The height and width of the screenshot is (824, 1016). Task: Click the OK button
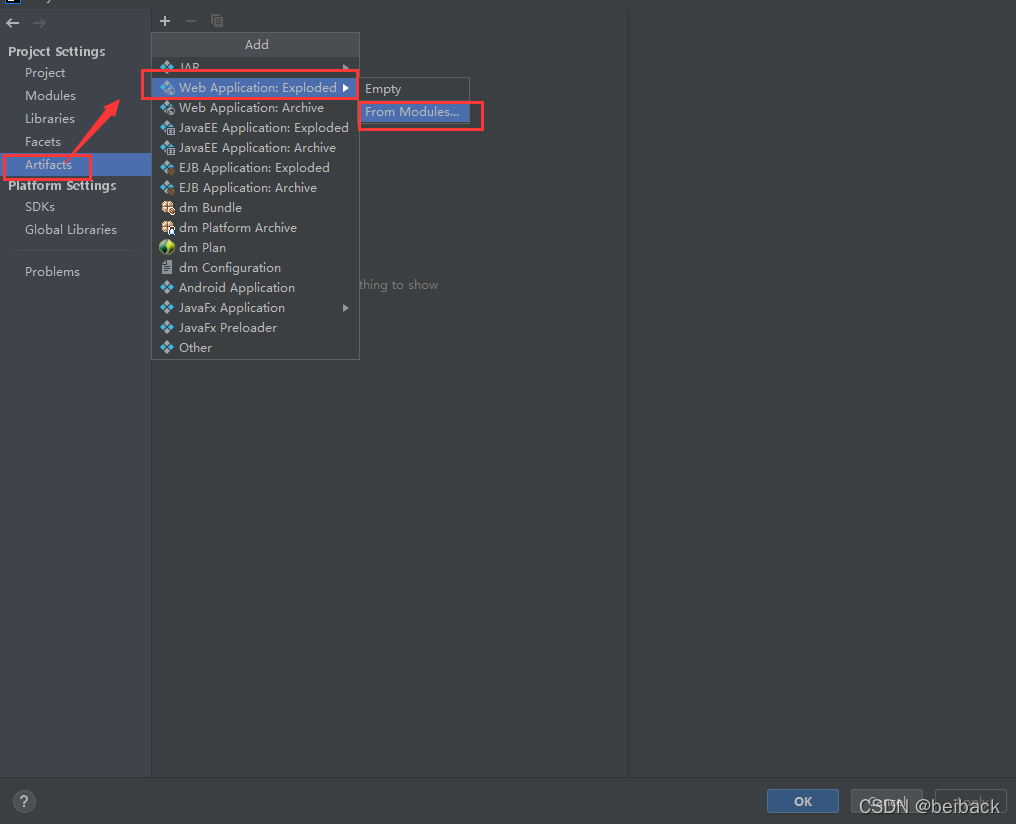tap(803, 801)
